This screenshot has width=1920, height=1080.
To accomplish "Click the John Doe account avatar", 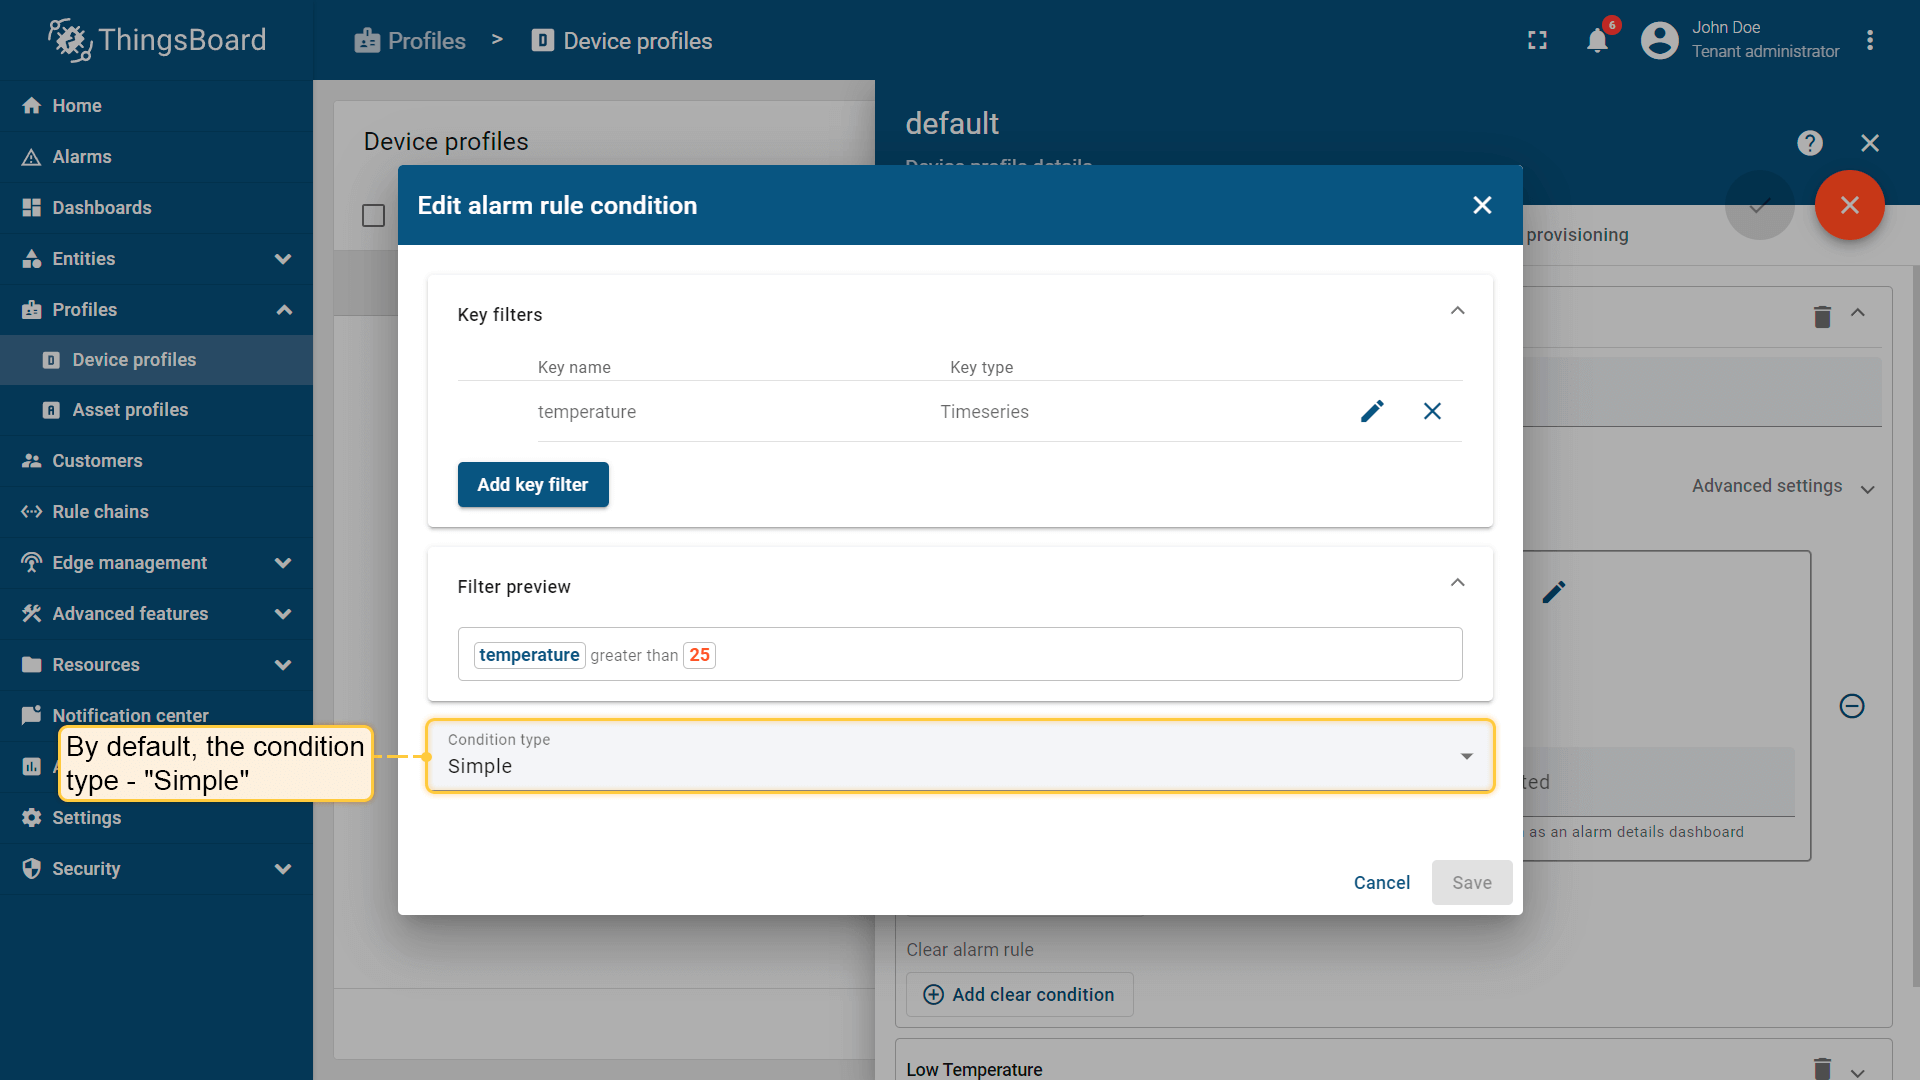I will (1659, 41).
